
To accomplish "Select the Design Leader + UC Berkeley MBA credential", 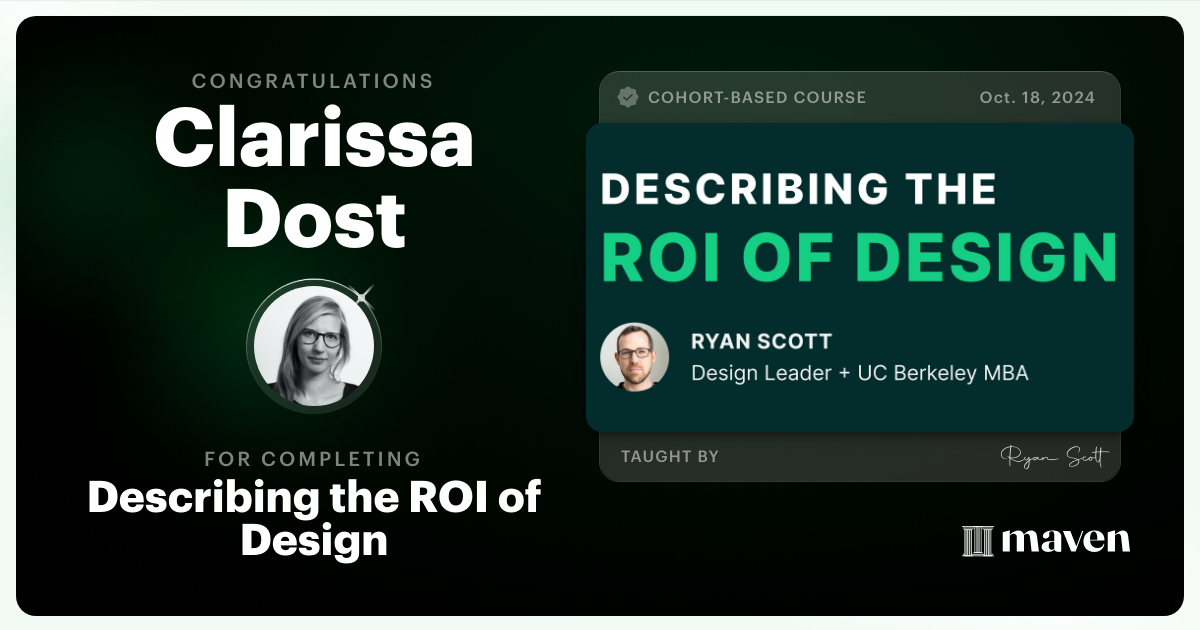I will (x=860, y=372).
